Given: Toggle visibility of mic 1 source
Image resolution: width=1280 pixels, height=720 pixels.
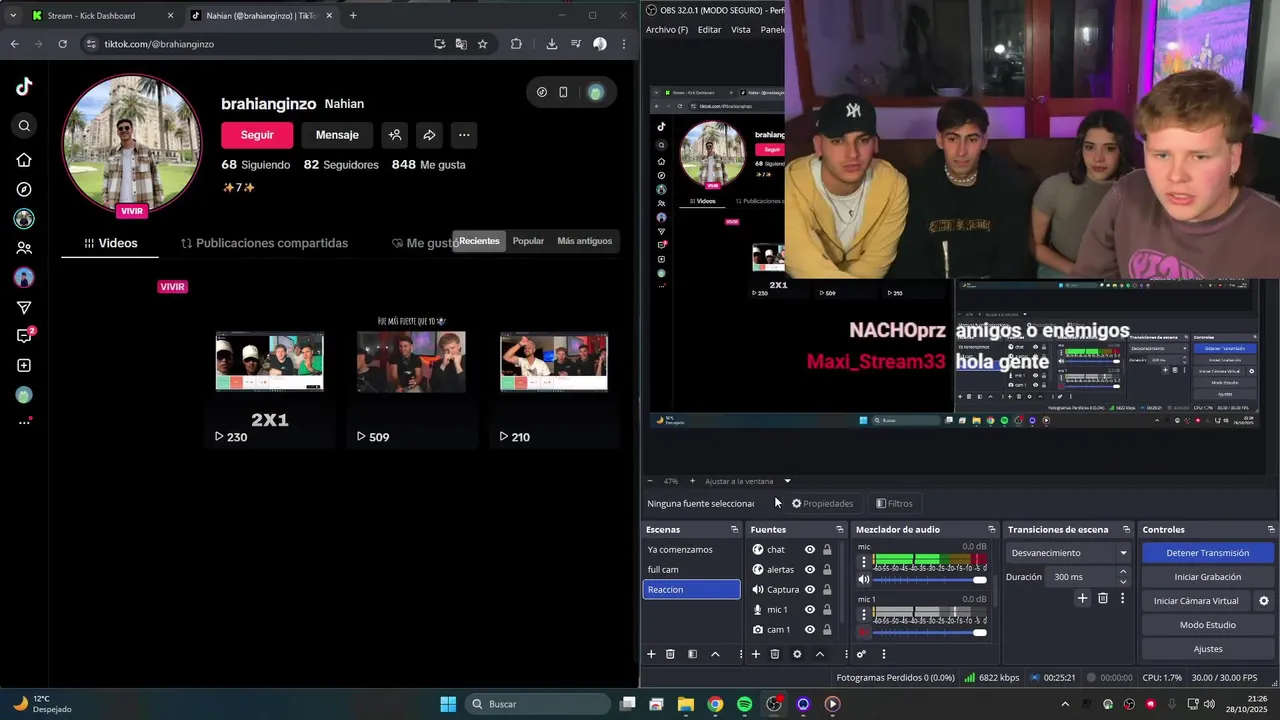Looking at the screenshot, I should coord(810,610).
